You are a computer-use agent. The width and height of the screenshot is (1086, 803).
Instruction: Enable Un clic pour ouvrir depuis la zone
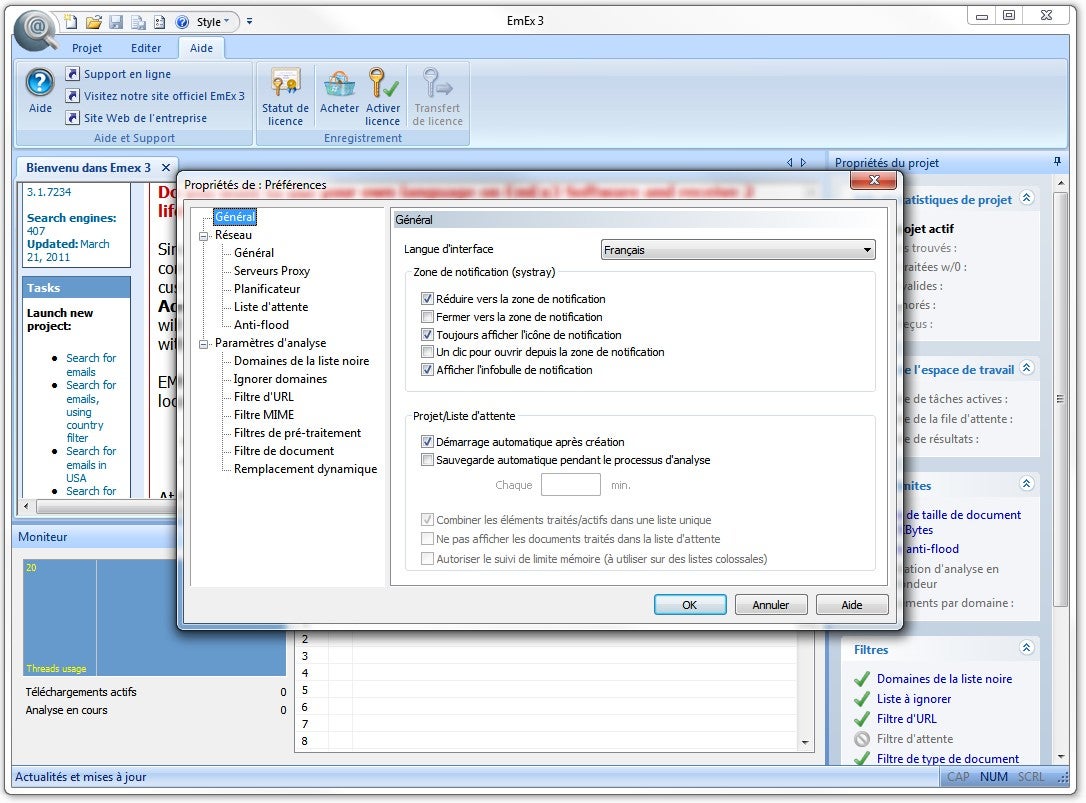point(427,352)
